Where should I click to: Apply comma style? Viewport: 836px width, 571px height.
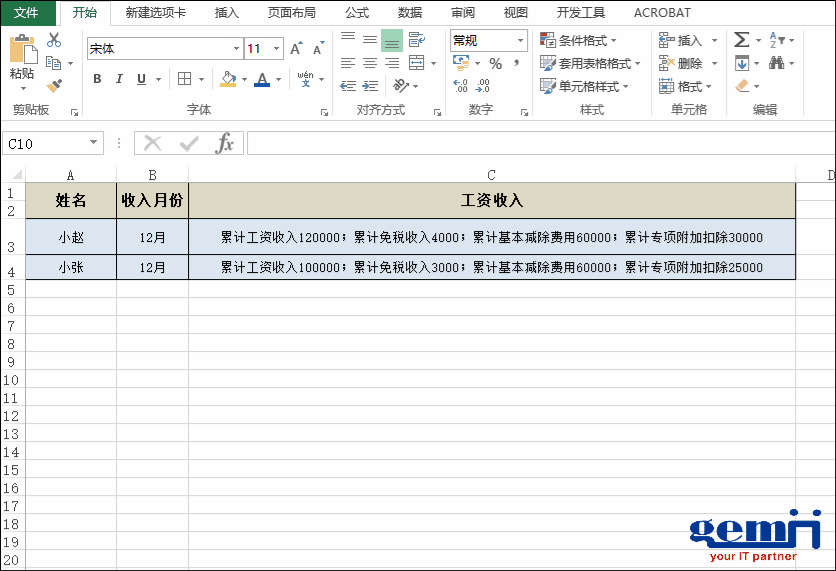516,63
